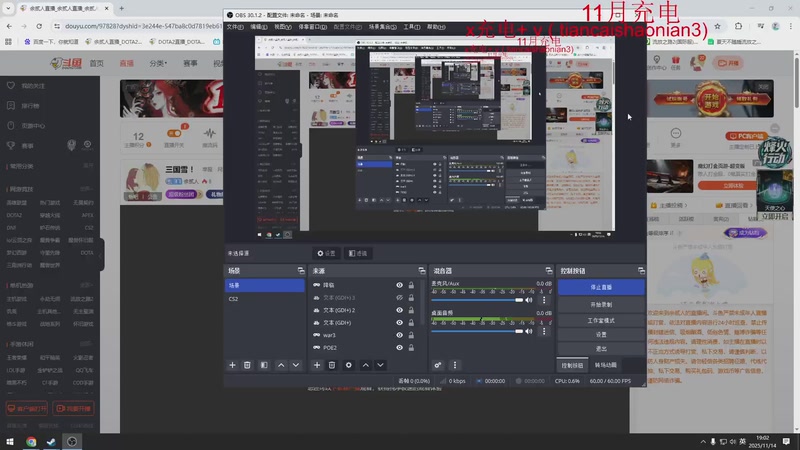This screenshot has width=800, height=450.
Task: Open the 帮助(H) menu in OBS
Action: click(436, 27)
